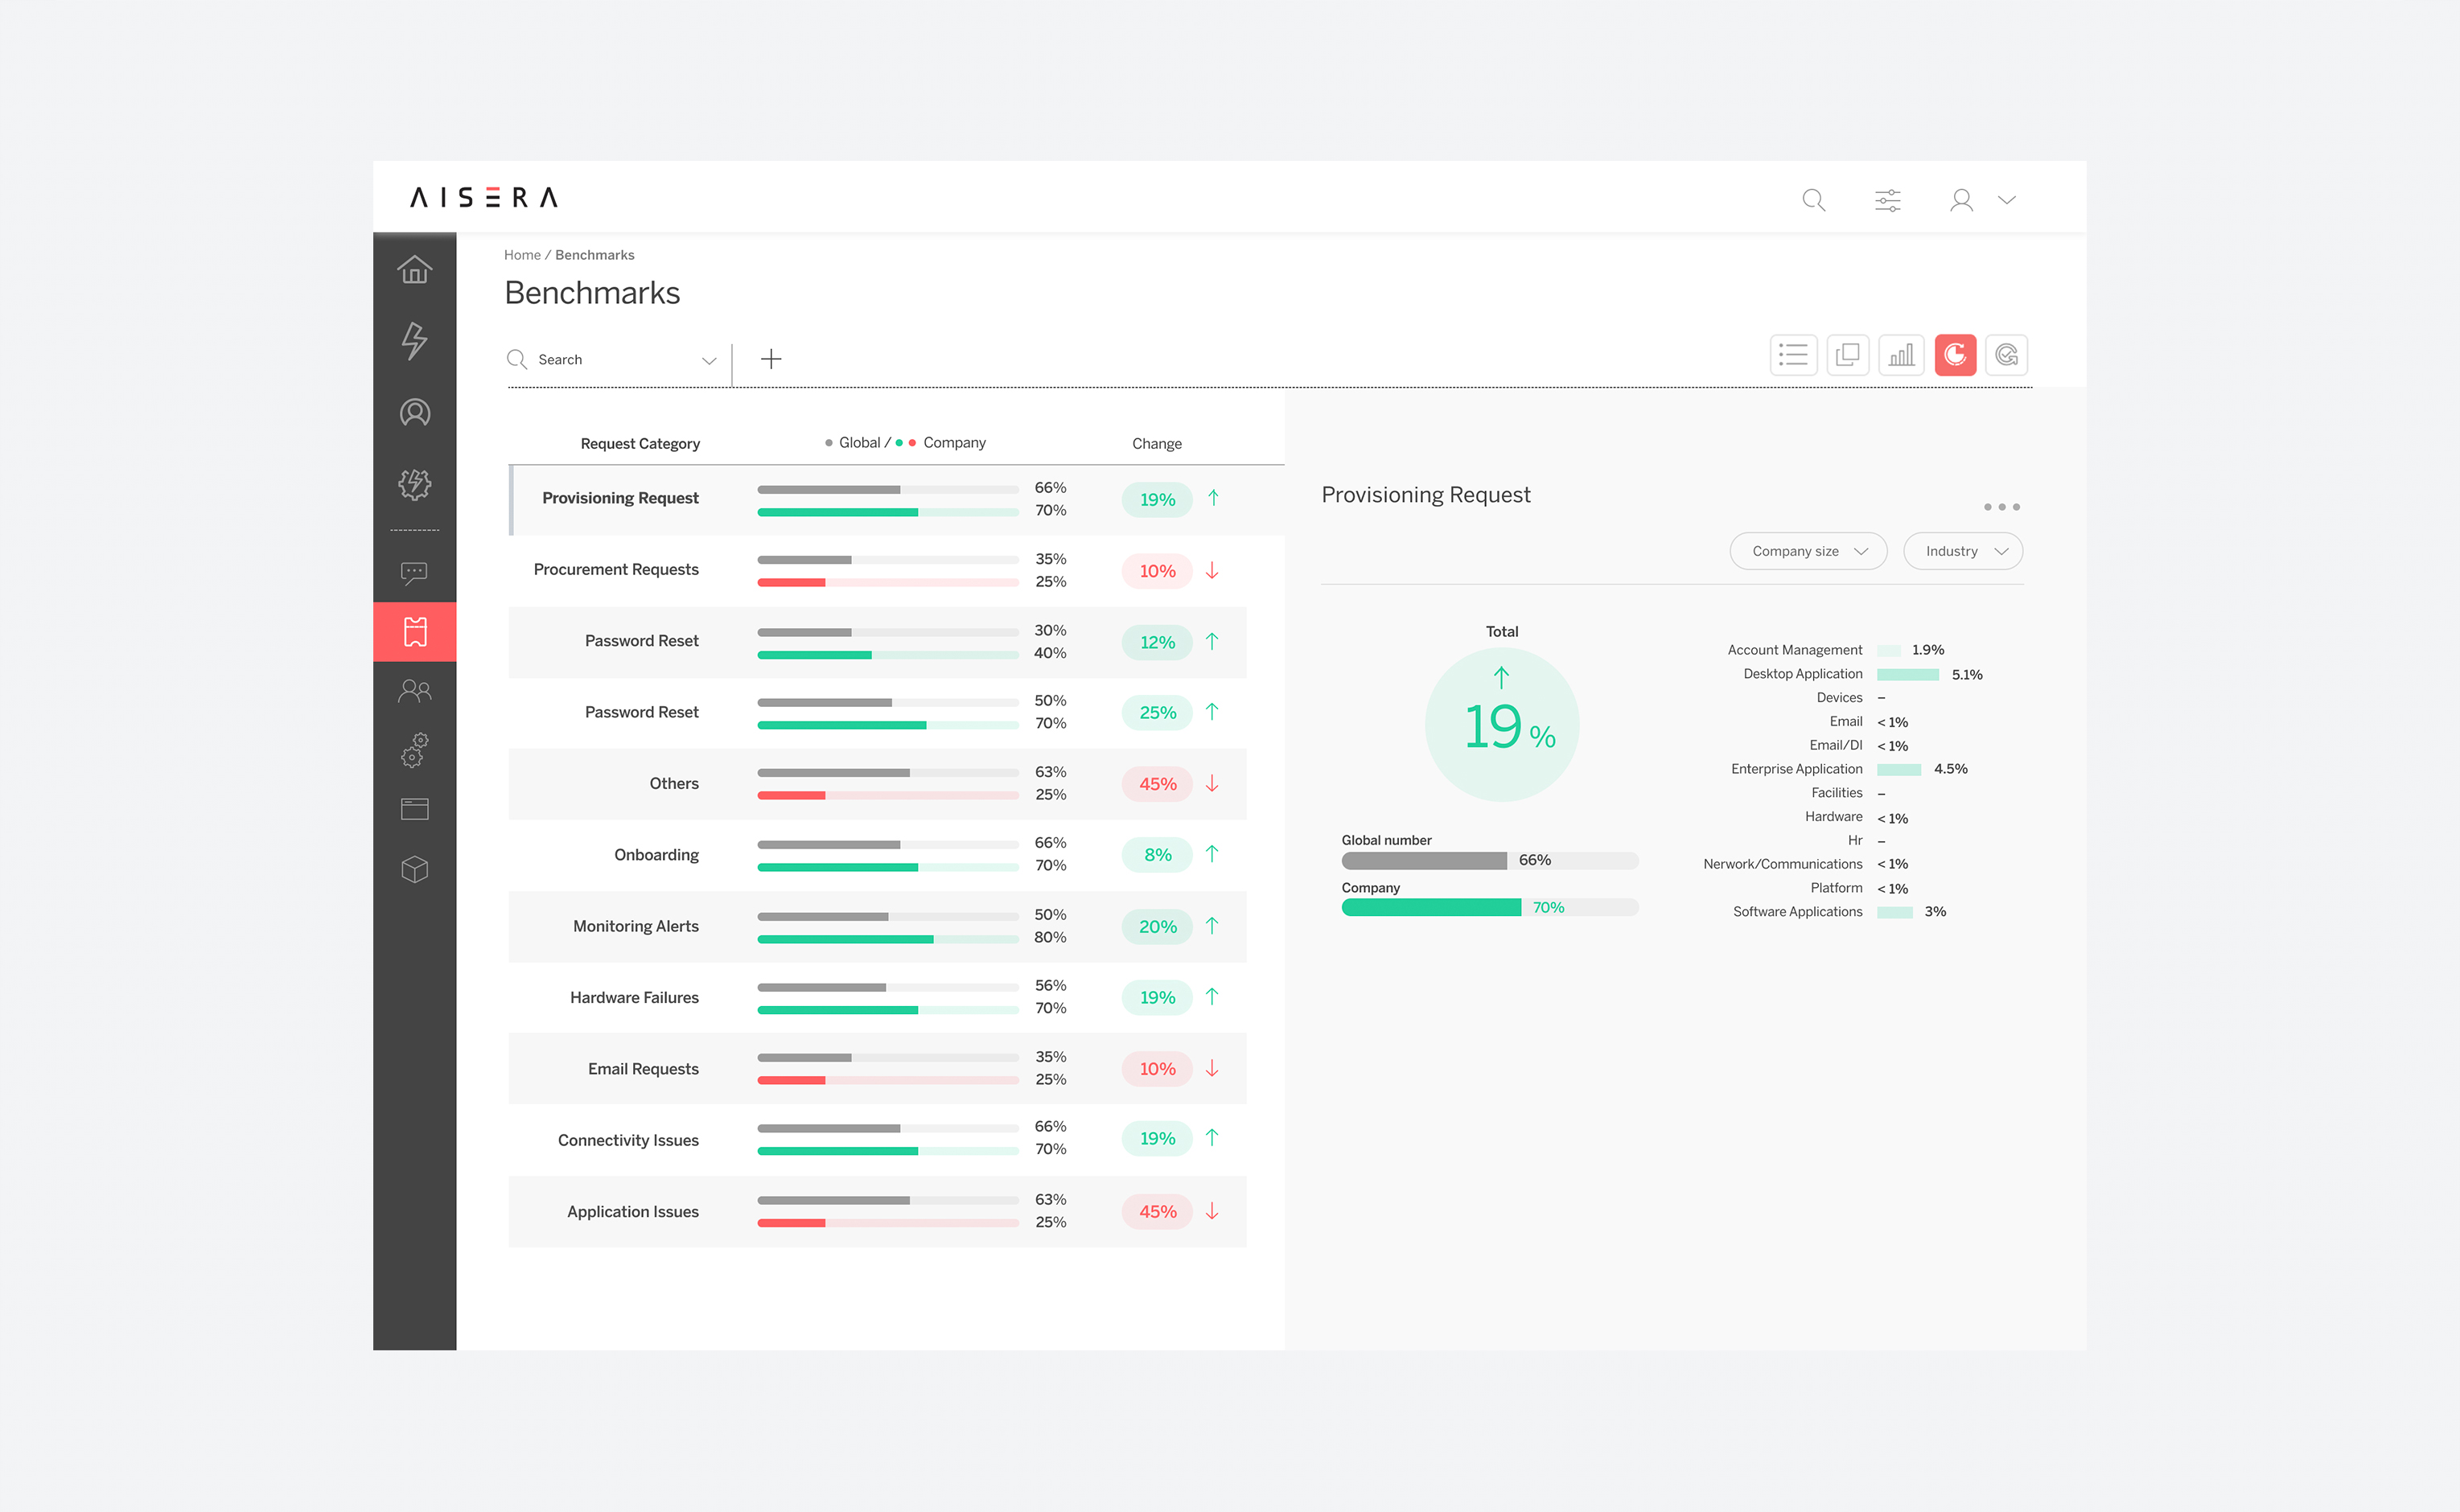Viewport: 2460px width, 1512px height.
Task: Open the header magnifier search icon
Action: pyautogui.click(x=1813, y=200)
